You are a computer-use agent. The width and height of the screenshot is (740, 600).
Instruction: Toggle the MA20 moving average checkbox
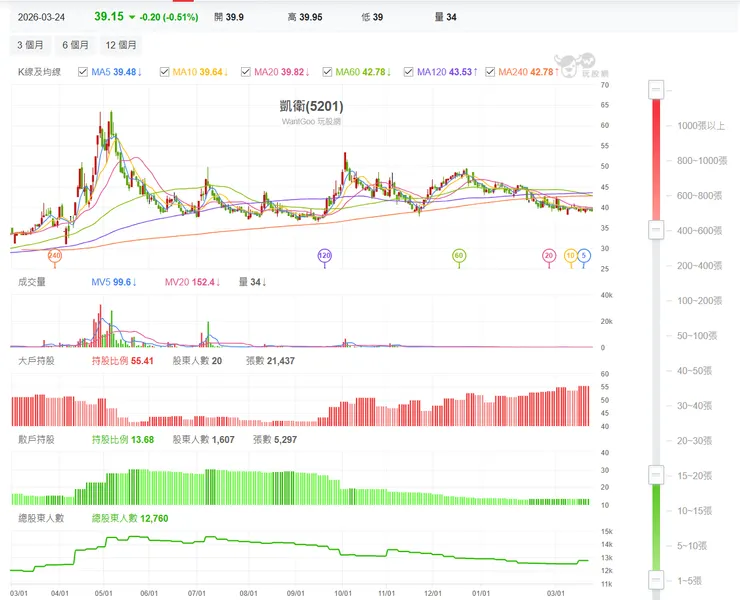pyautogui.click(x=245, y=72)
